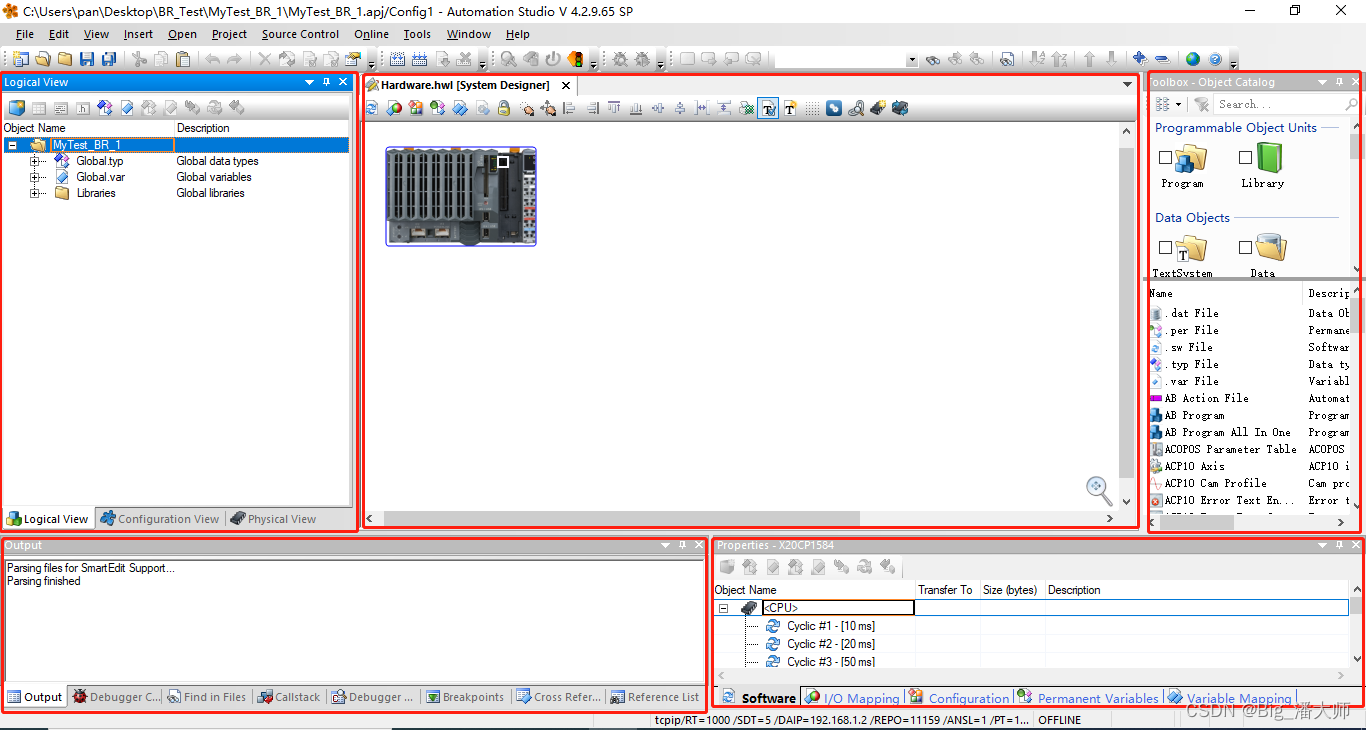Click the Save All icon
The image size is (1366, 730).
(109, 59)
